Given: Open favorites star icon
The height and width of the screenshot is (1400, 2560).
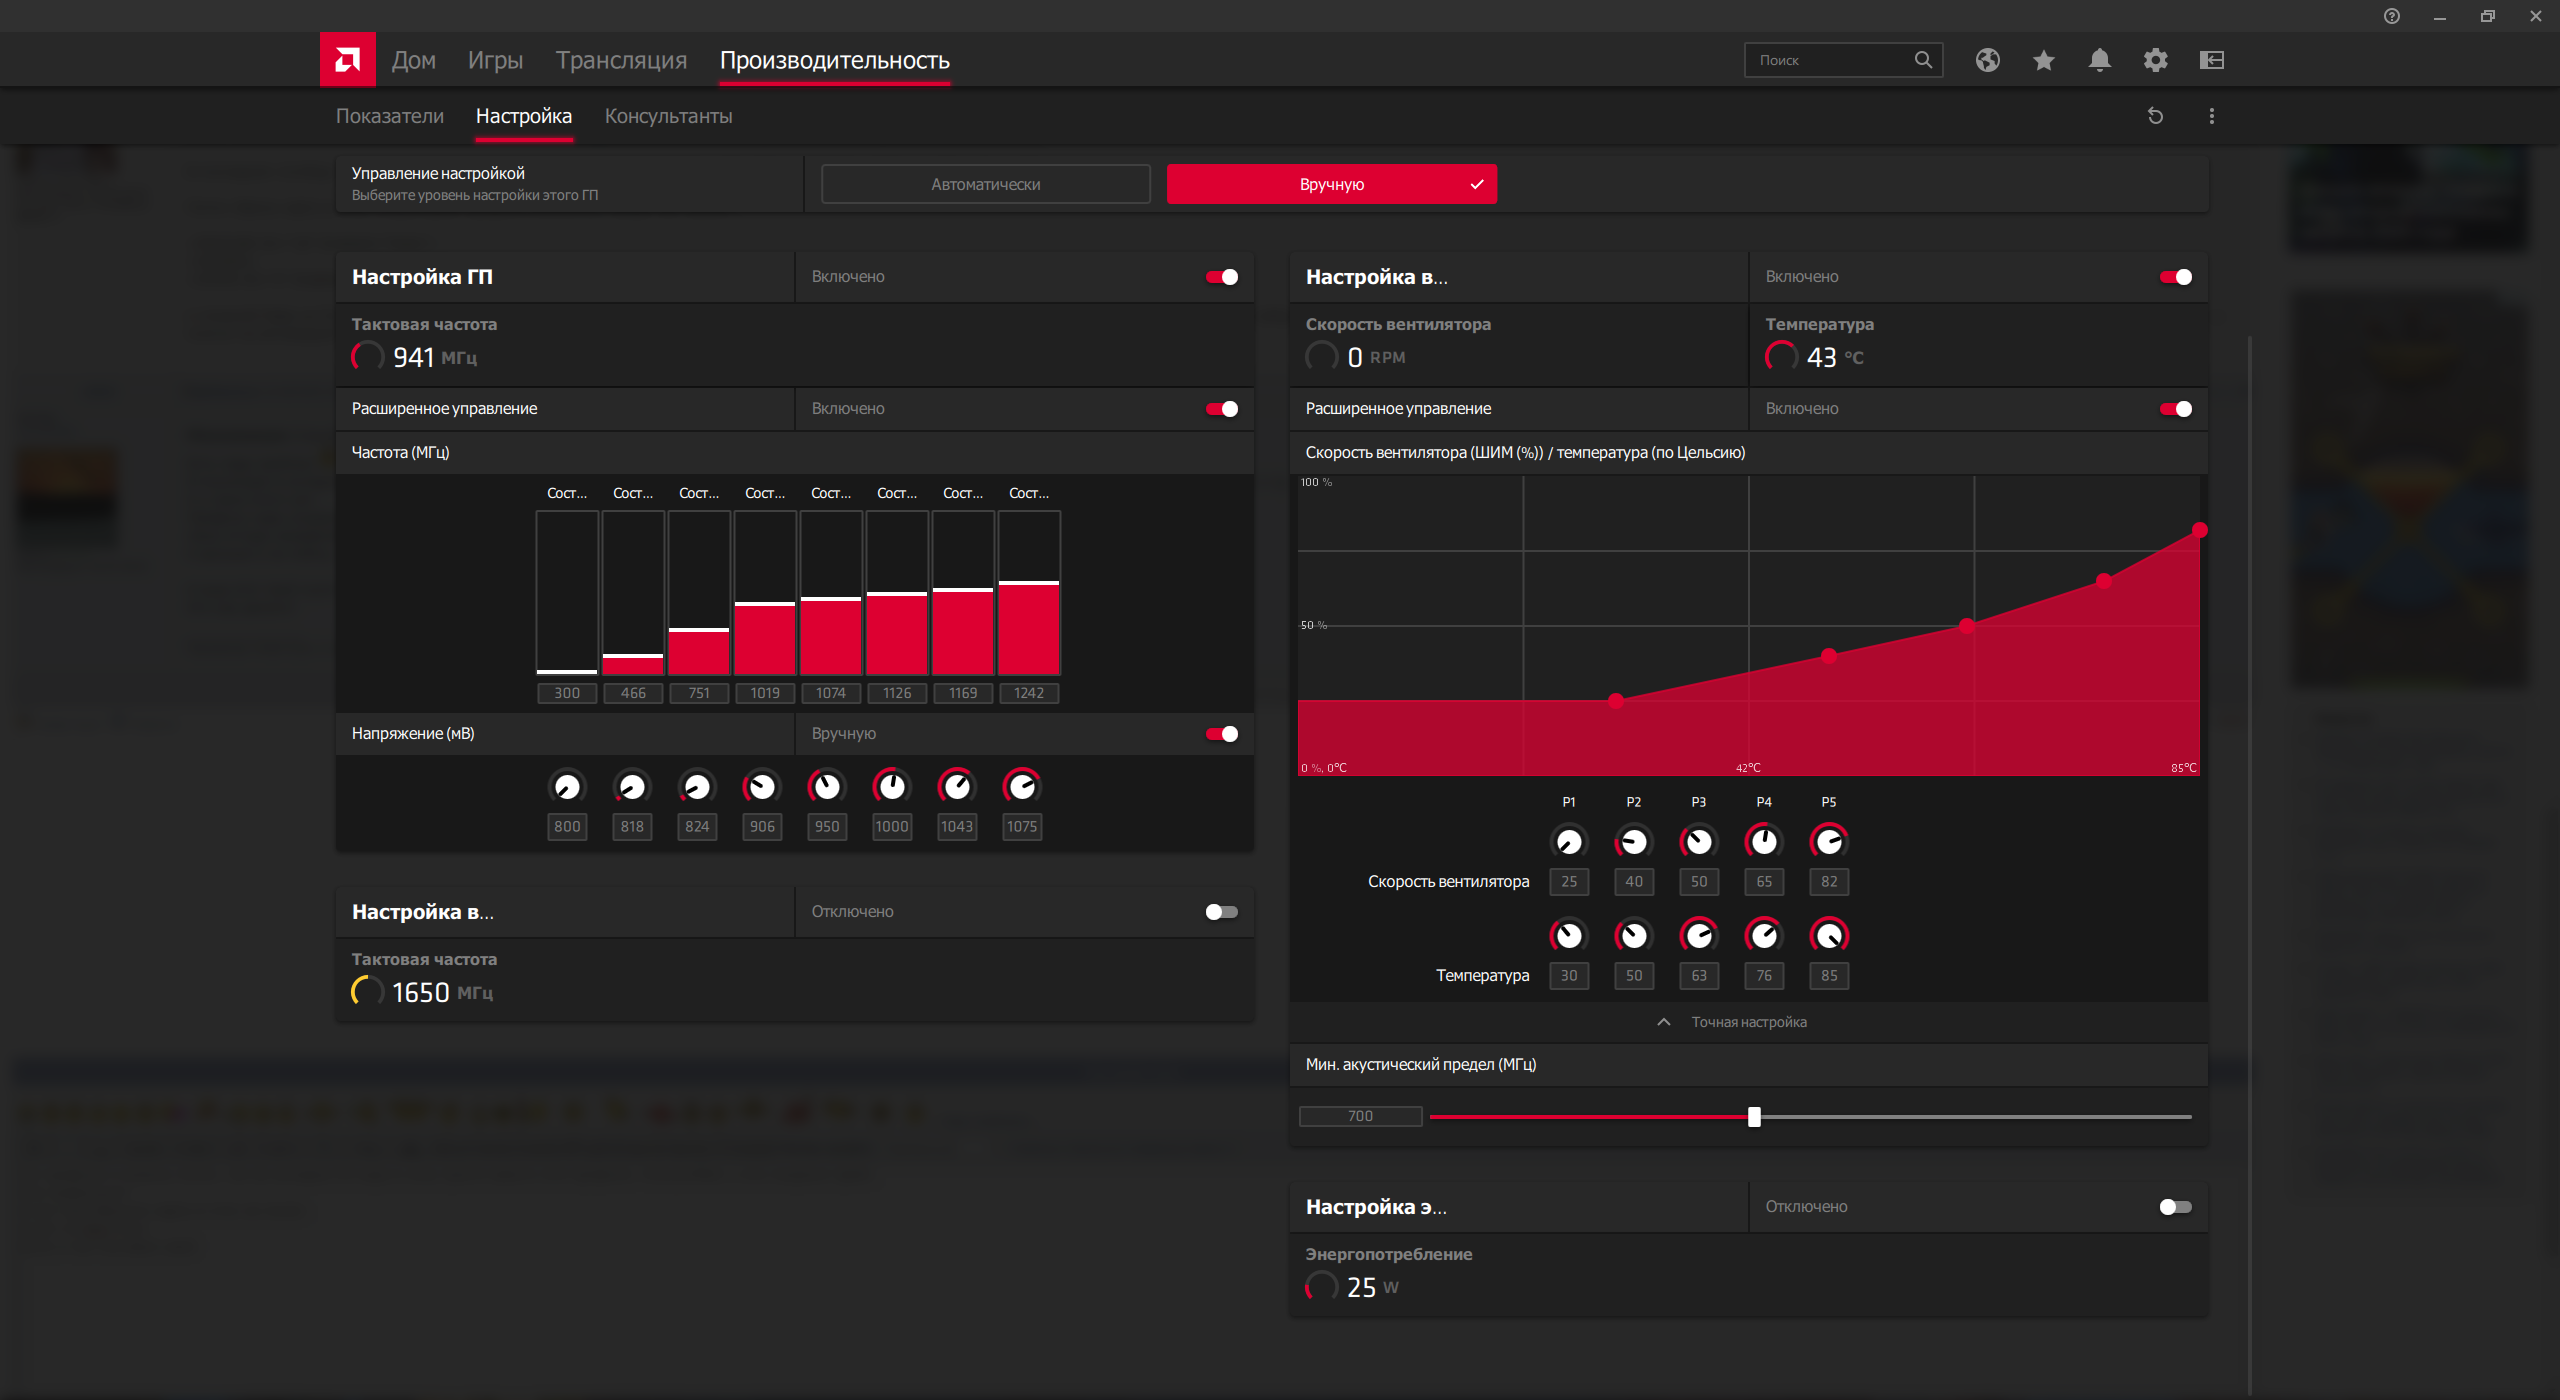Looking at the screenshot, I should pos(2043,60).
